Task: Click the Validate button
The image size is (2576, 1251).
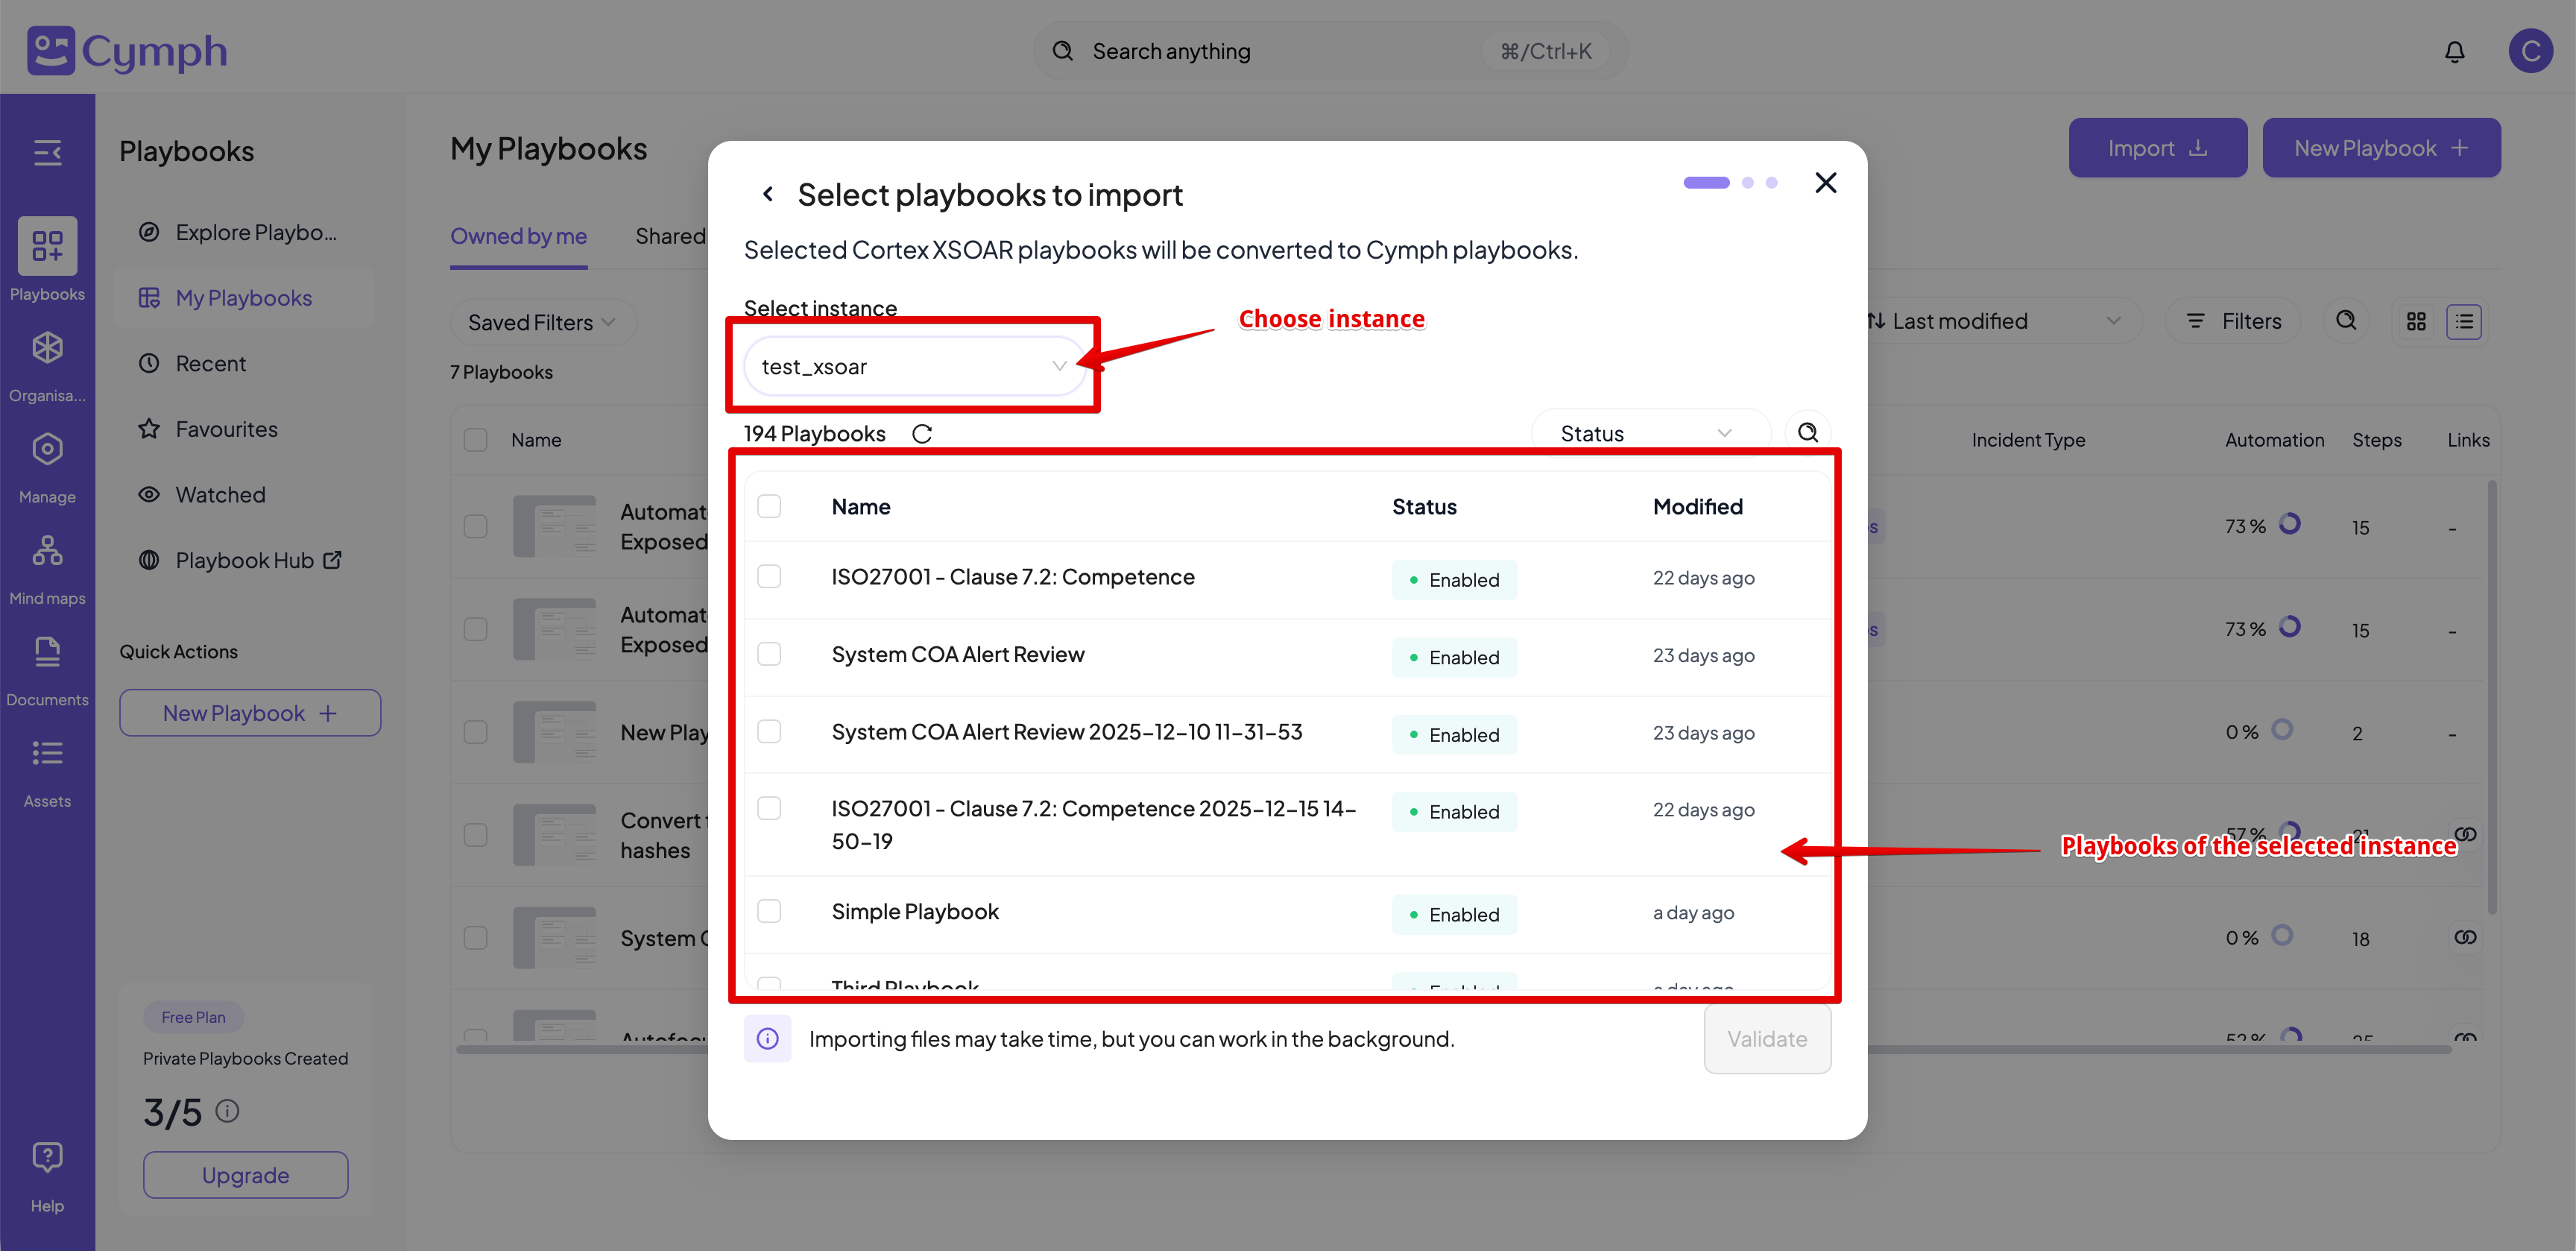Action: pos(1767,1039)
